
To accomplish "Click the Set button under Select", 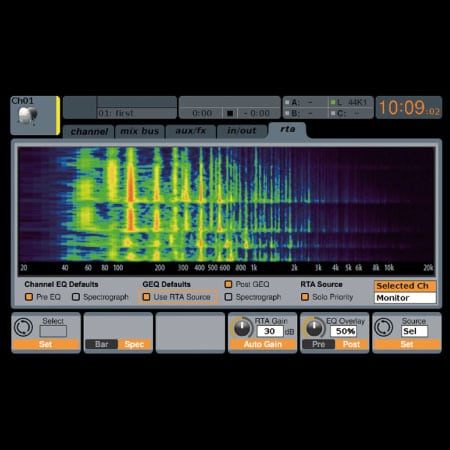I will (x=46, y=344).
